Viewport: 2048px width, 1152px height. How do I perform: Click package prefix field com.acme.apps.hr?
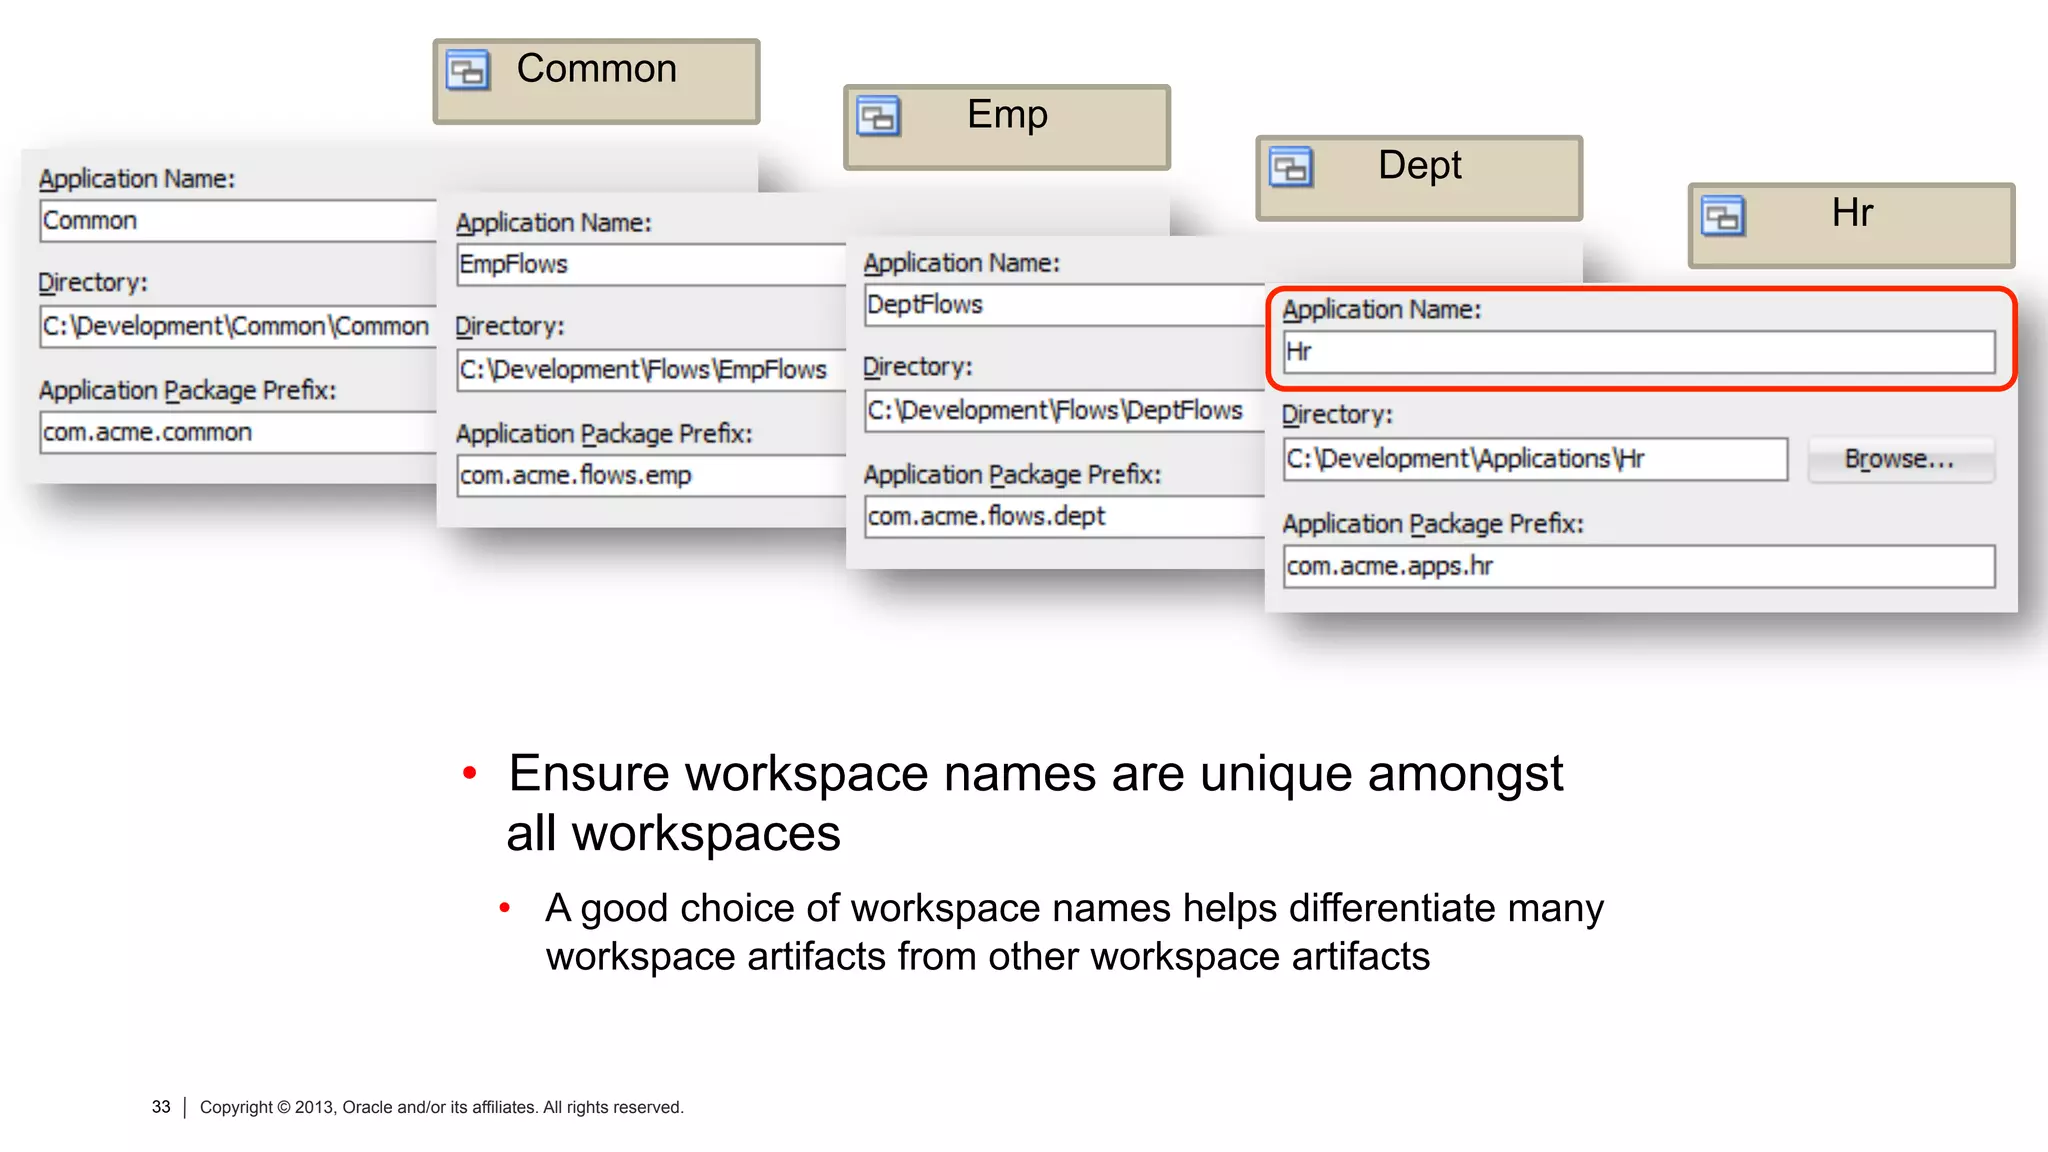pyautogui.click(x=1639, y=566)
